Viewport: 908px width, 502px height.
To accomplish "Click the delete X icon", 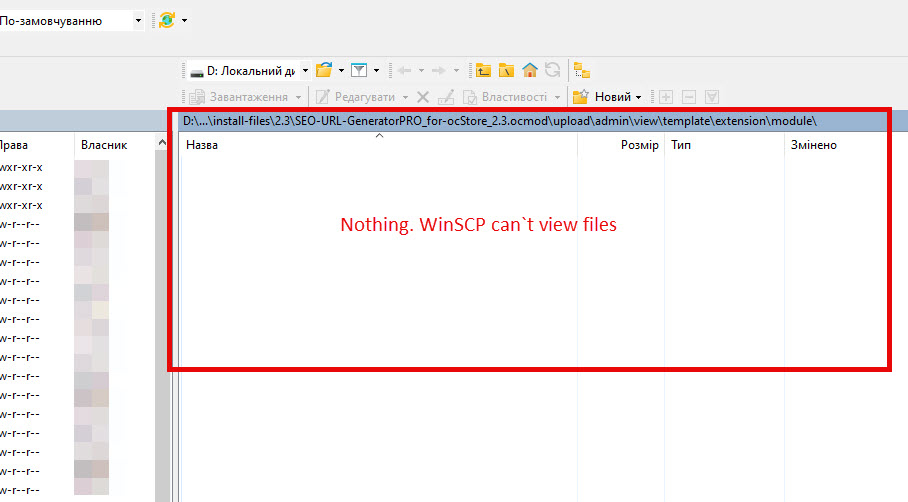I will pyautogui.click(x=423, y=97).
